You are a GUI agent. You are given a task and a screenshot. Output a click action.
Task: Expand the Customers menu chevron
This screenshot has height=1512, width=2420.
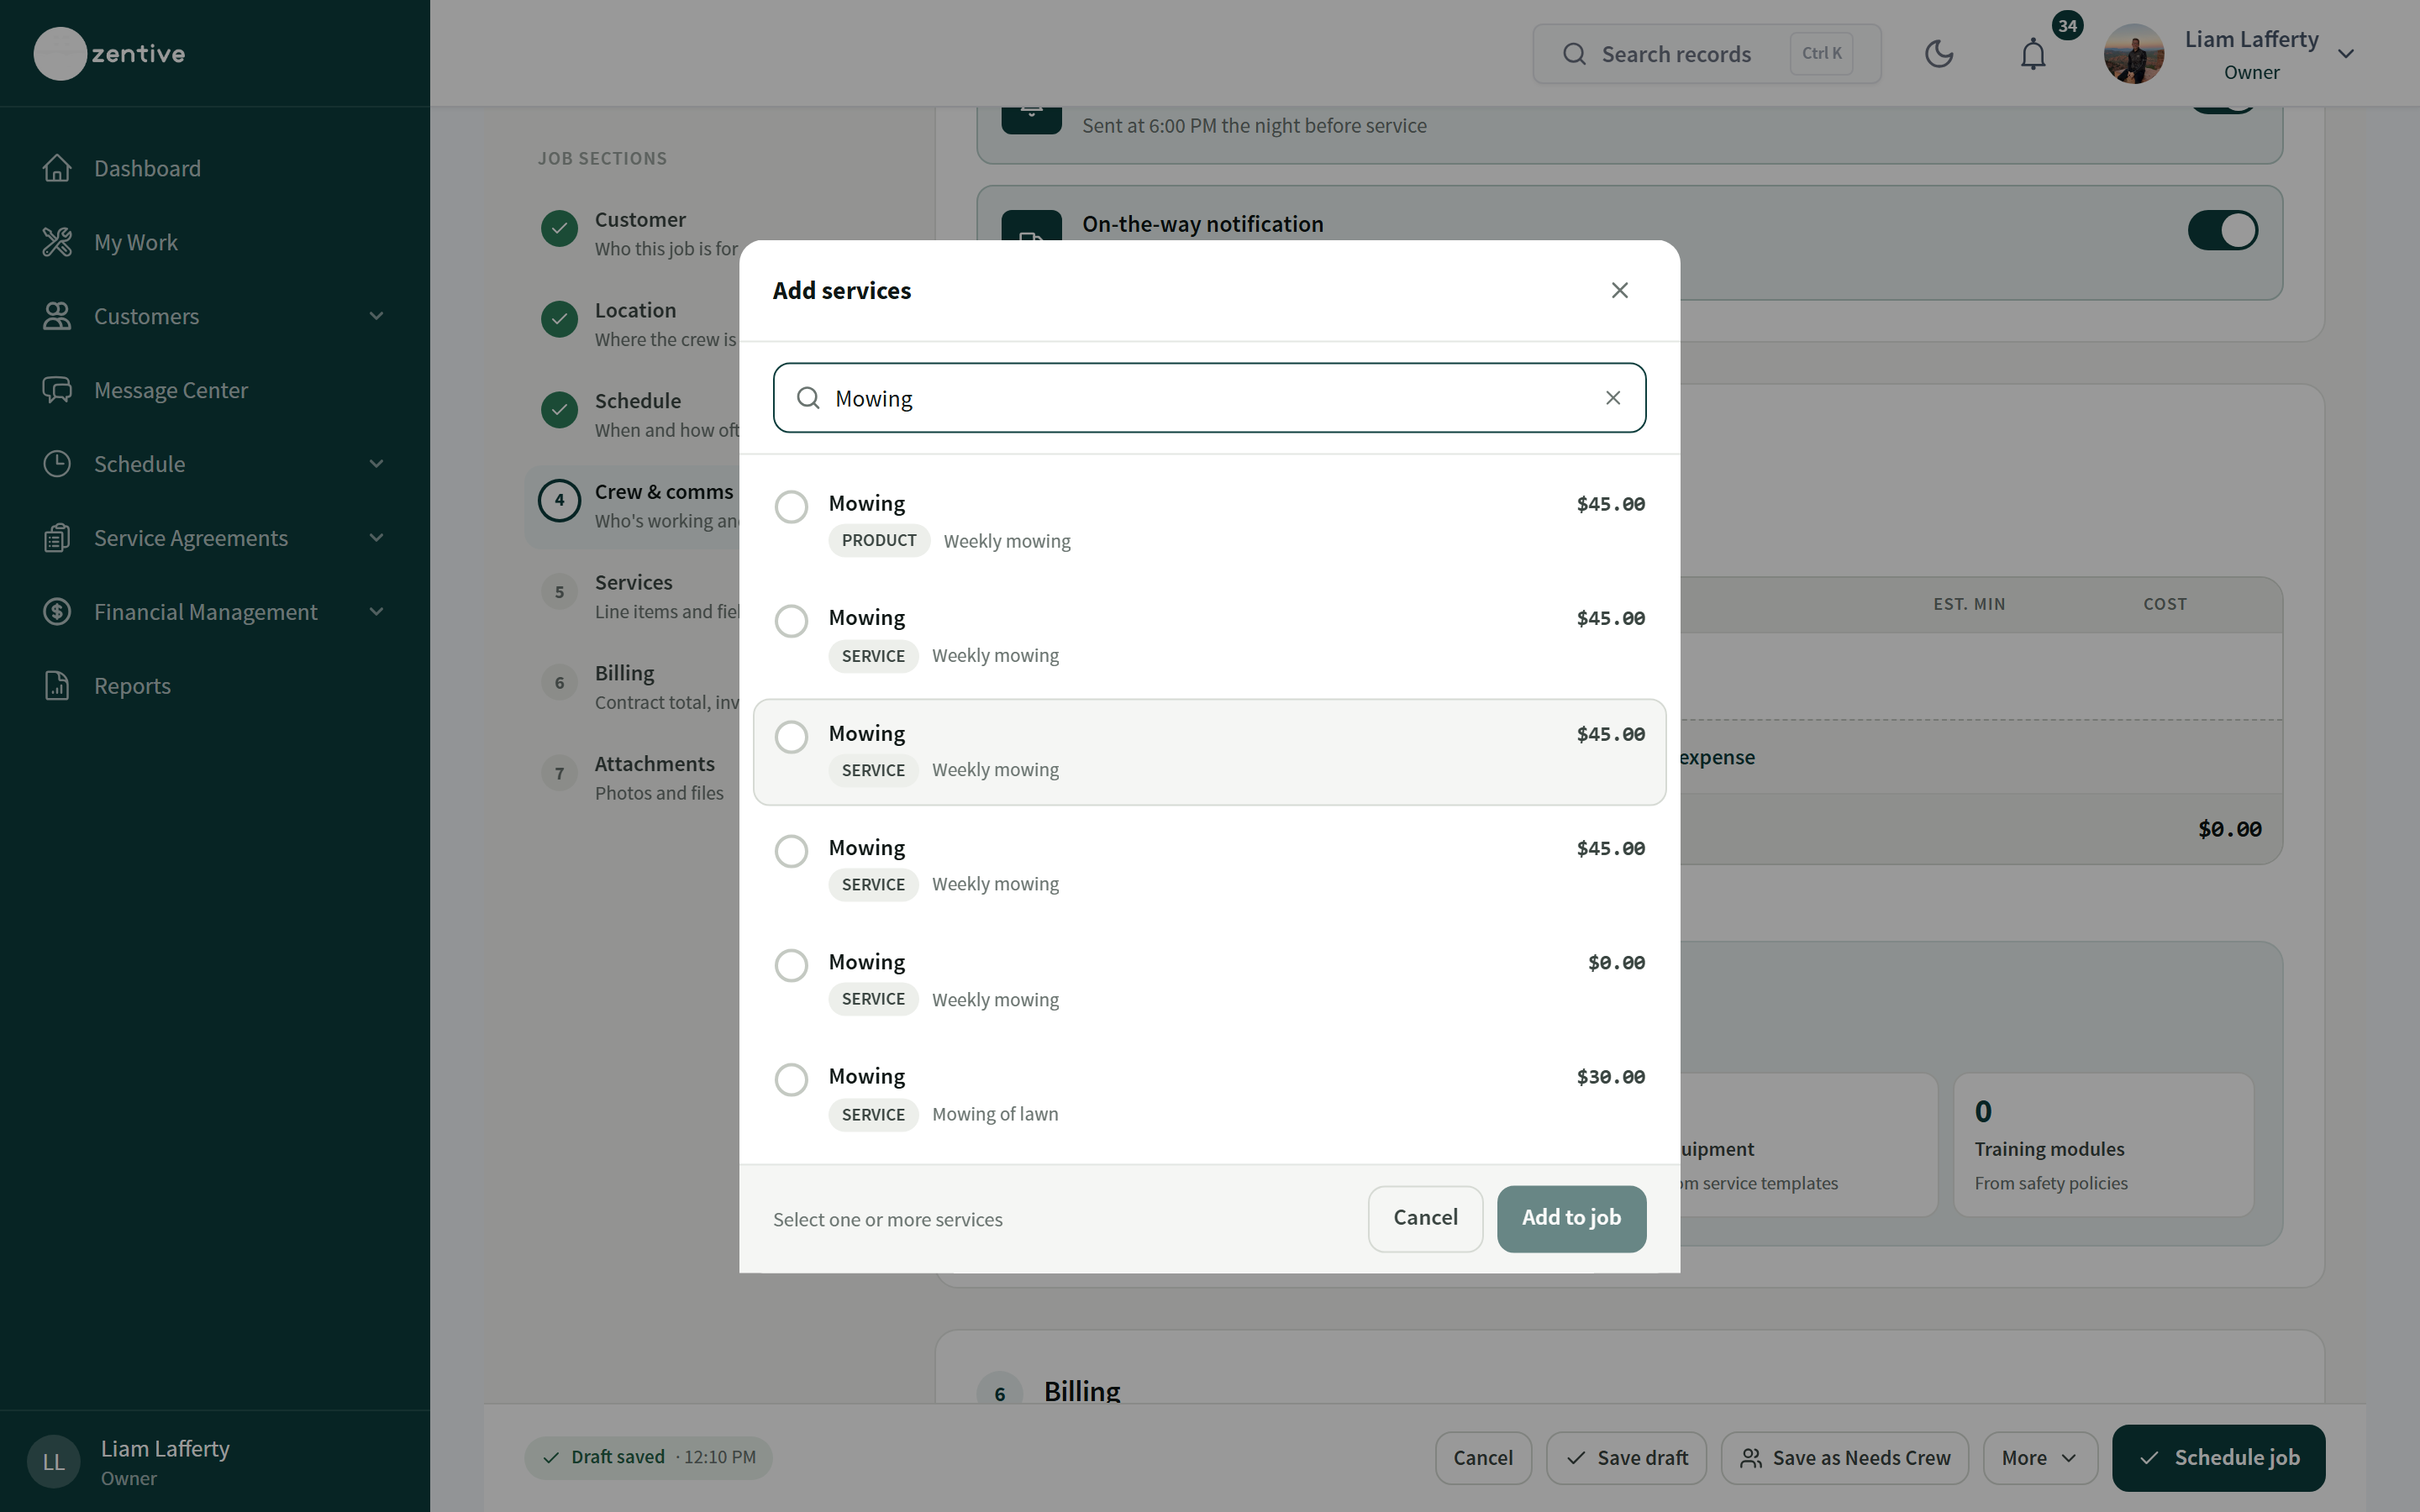click(x=376, y=316)
